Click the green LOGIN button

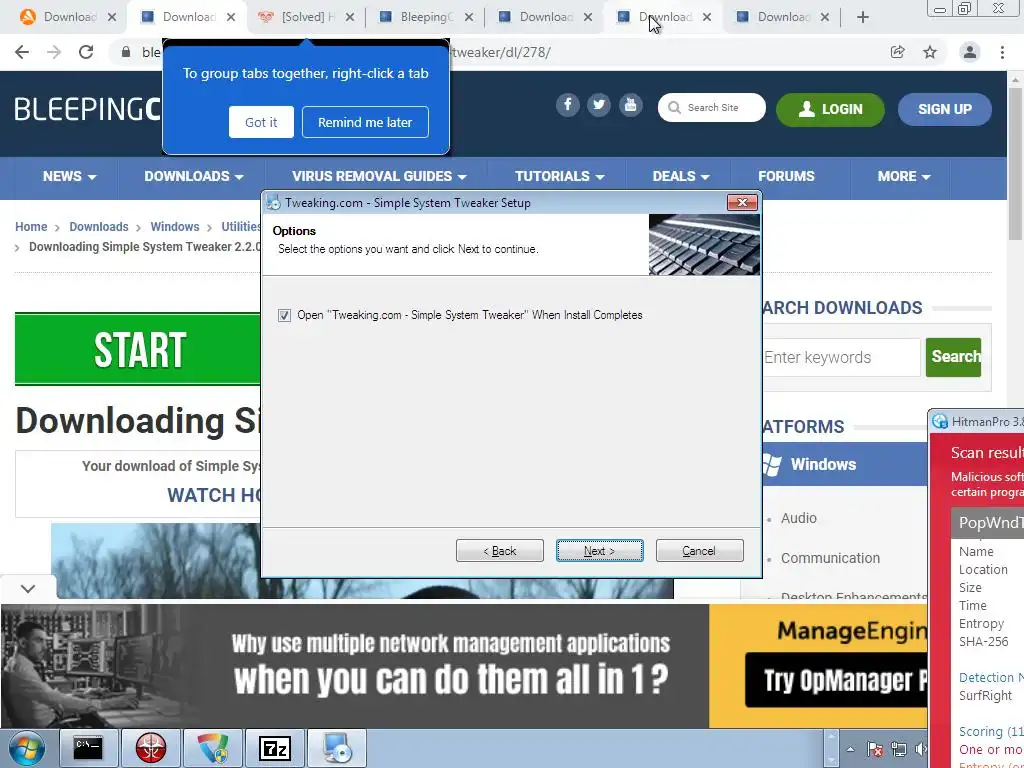tap(830, 109)
